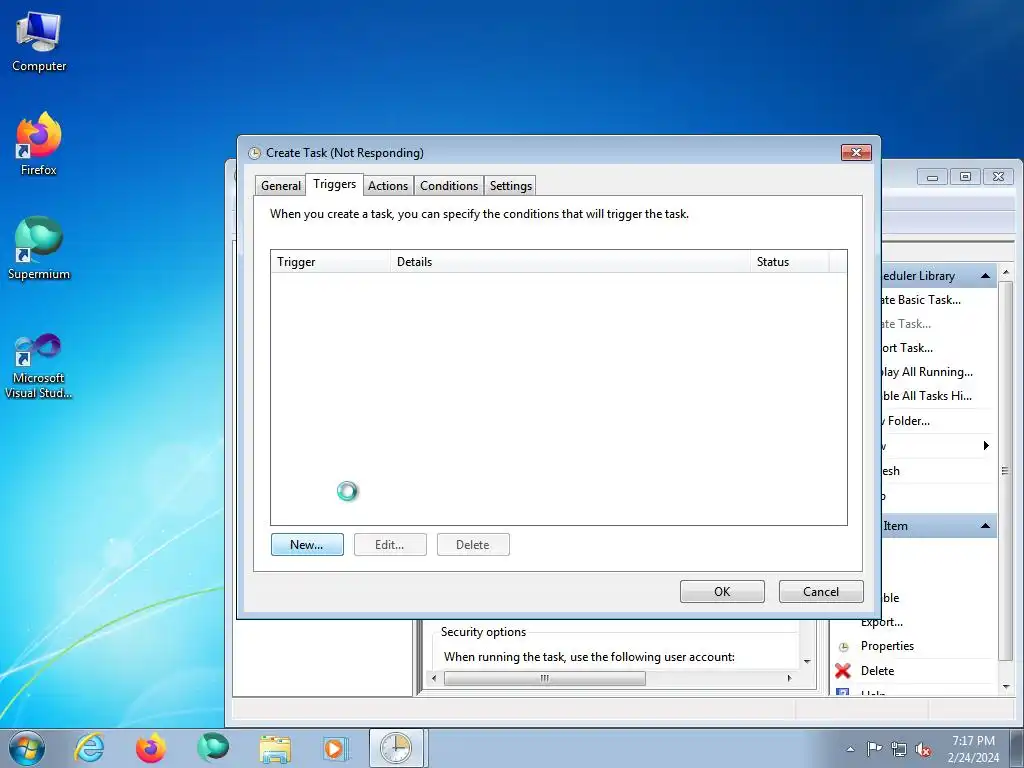Click New Folder... in the Actions pane
The width and height of the screenshot is (1024, 768).
tap(906, 421)
